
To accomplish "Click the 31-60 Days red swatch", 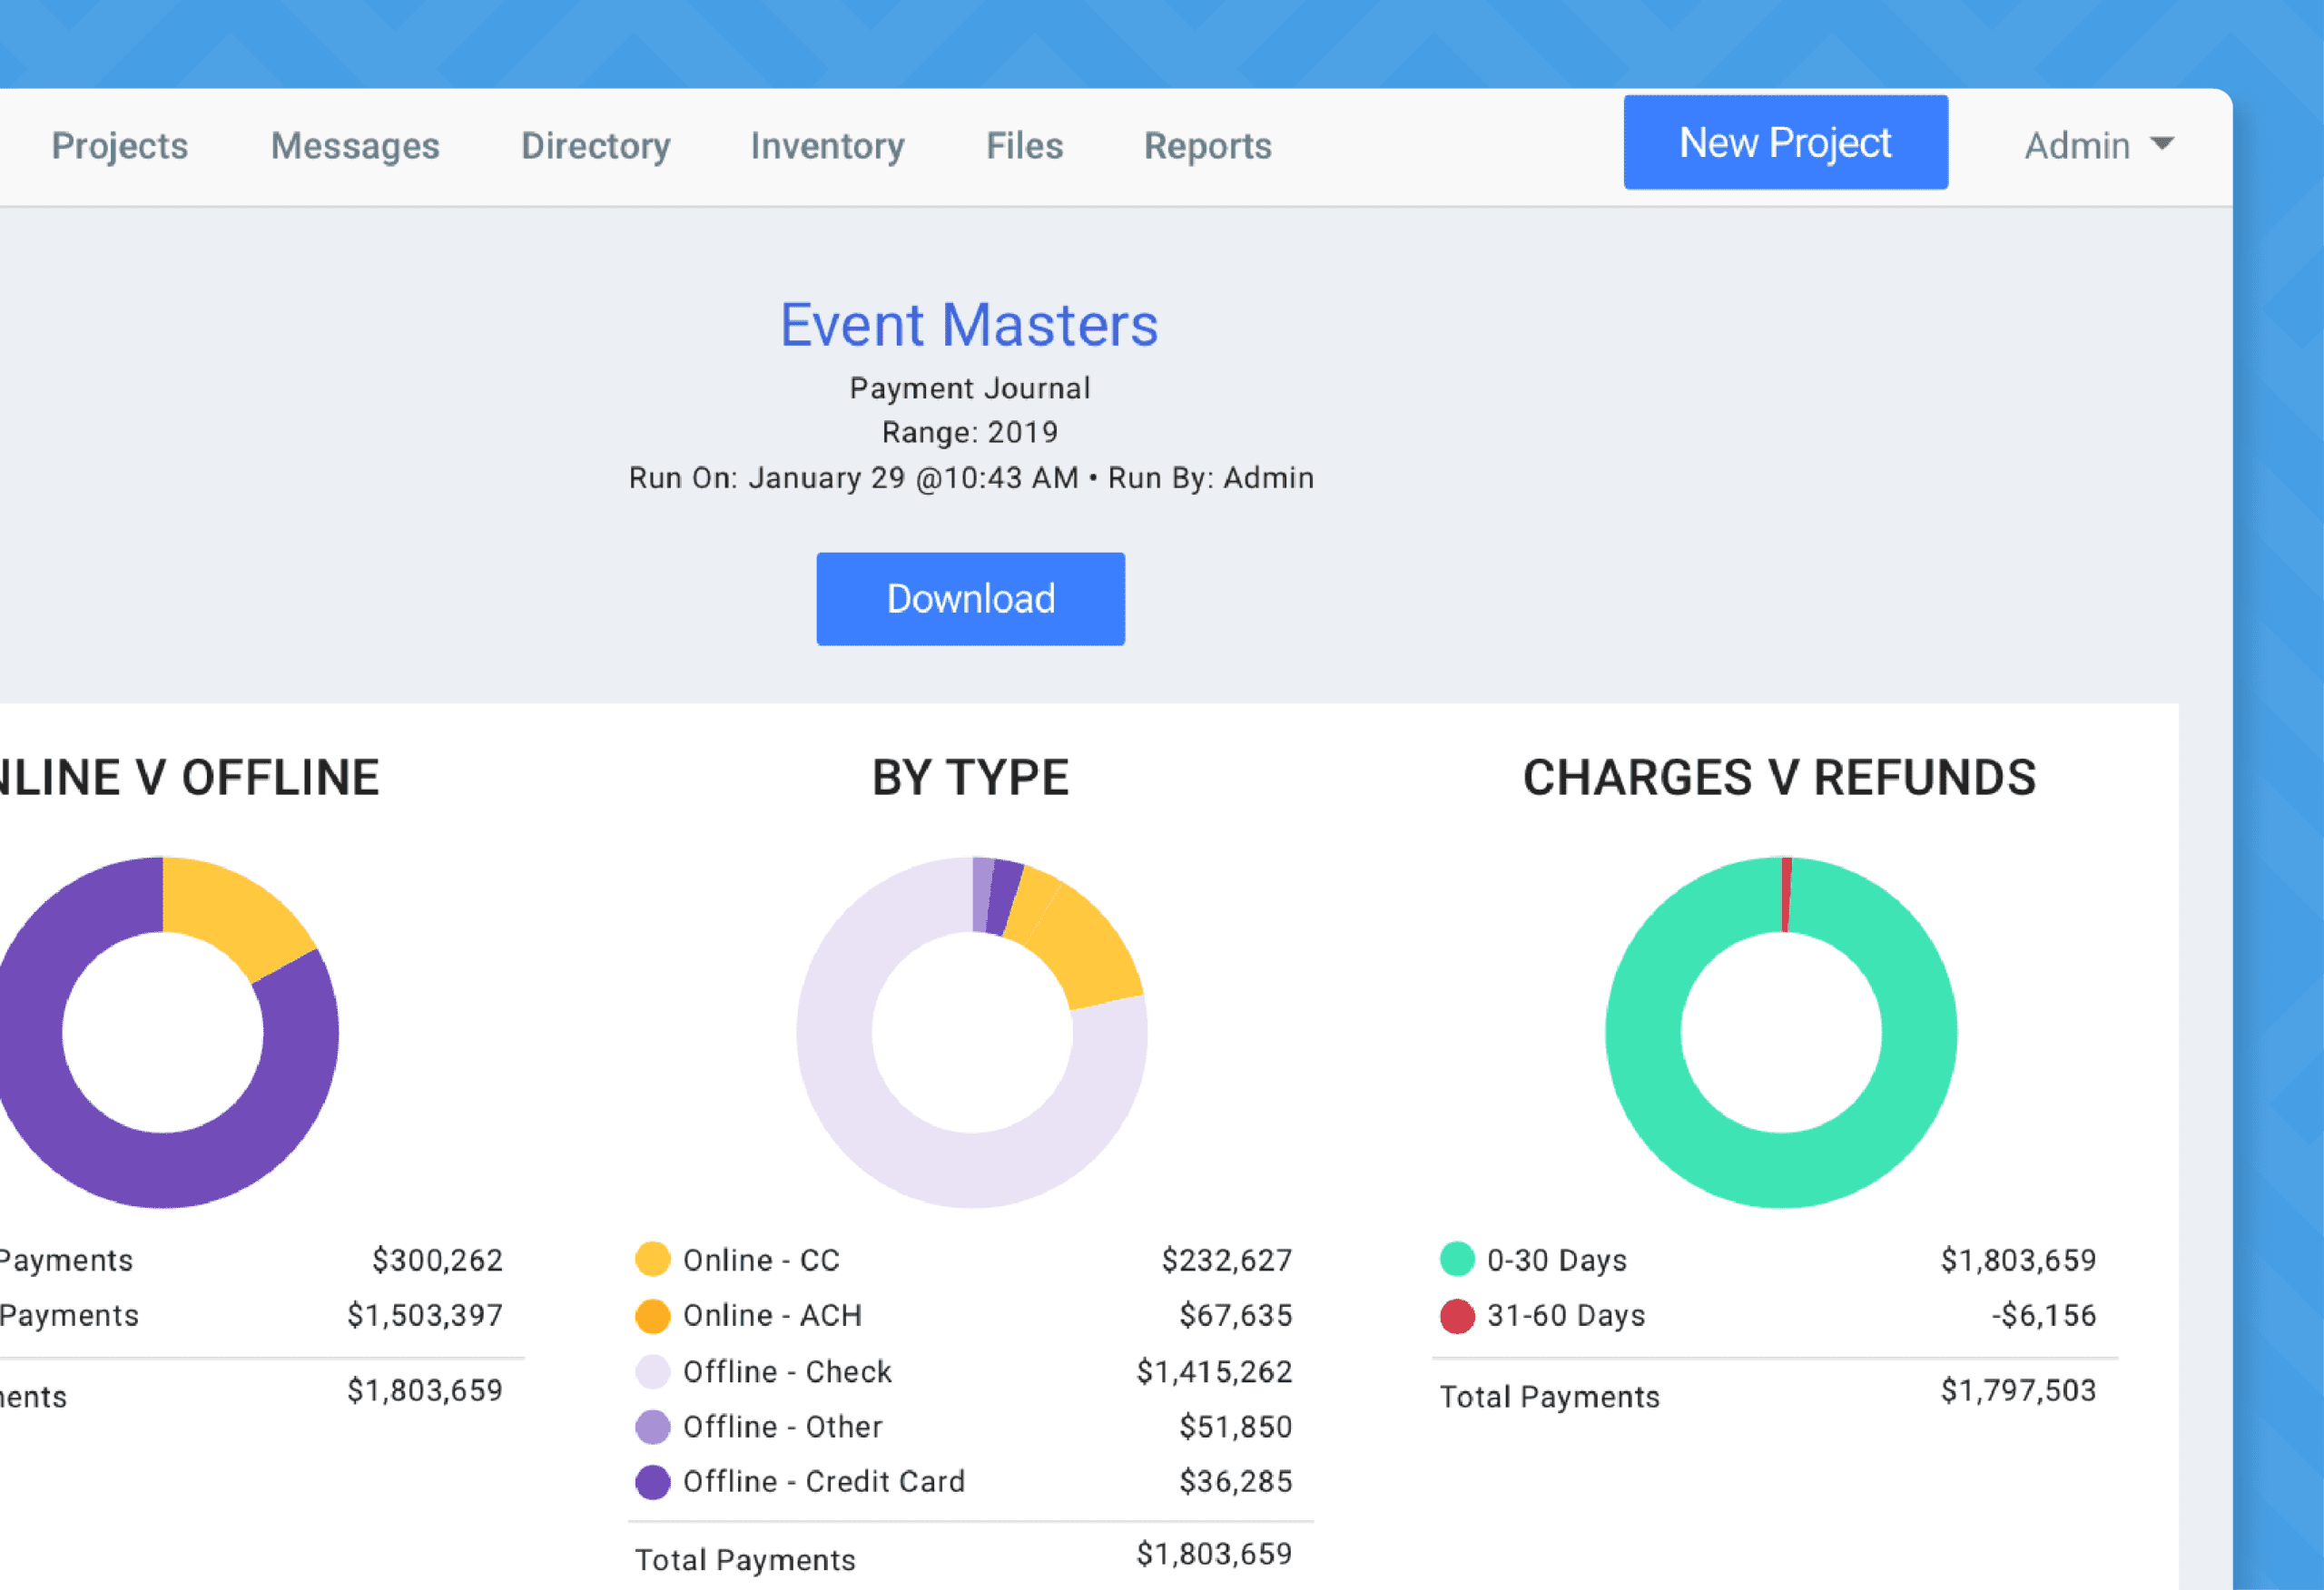I will (x=1458, y=1316).
